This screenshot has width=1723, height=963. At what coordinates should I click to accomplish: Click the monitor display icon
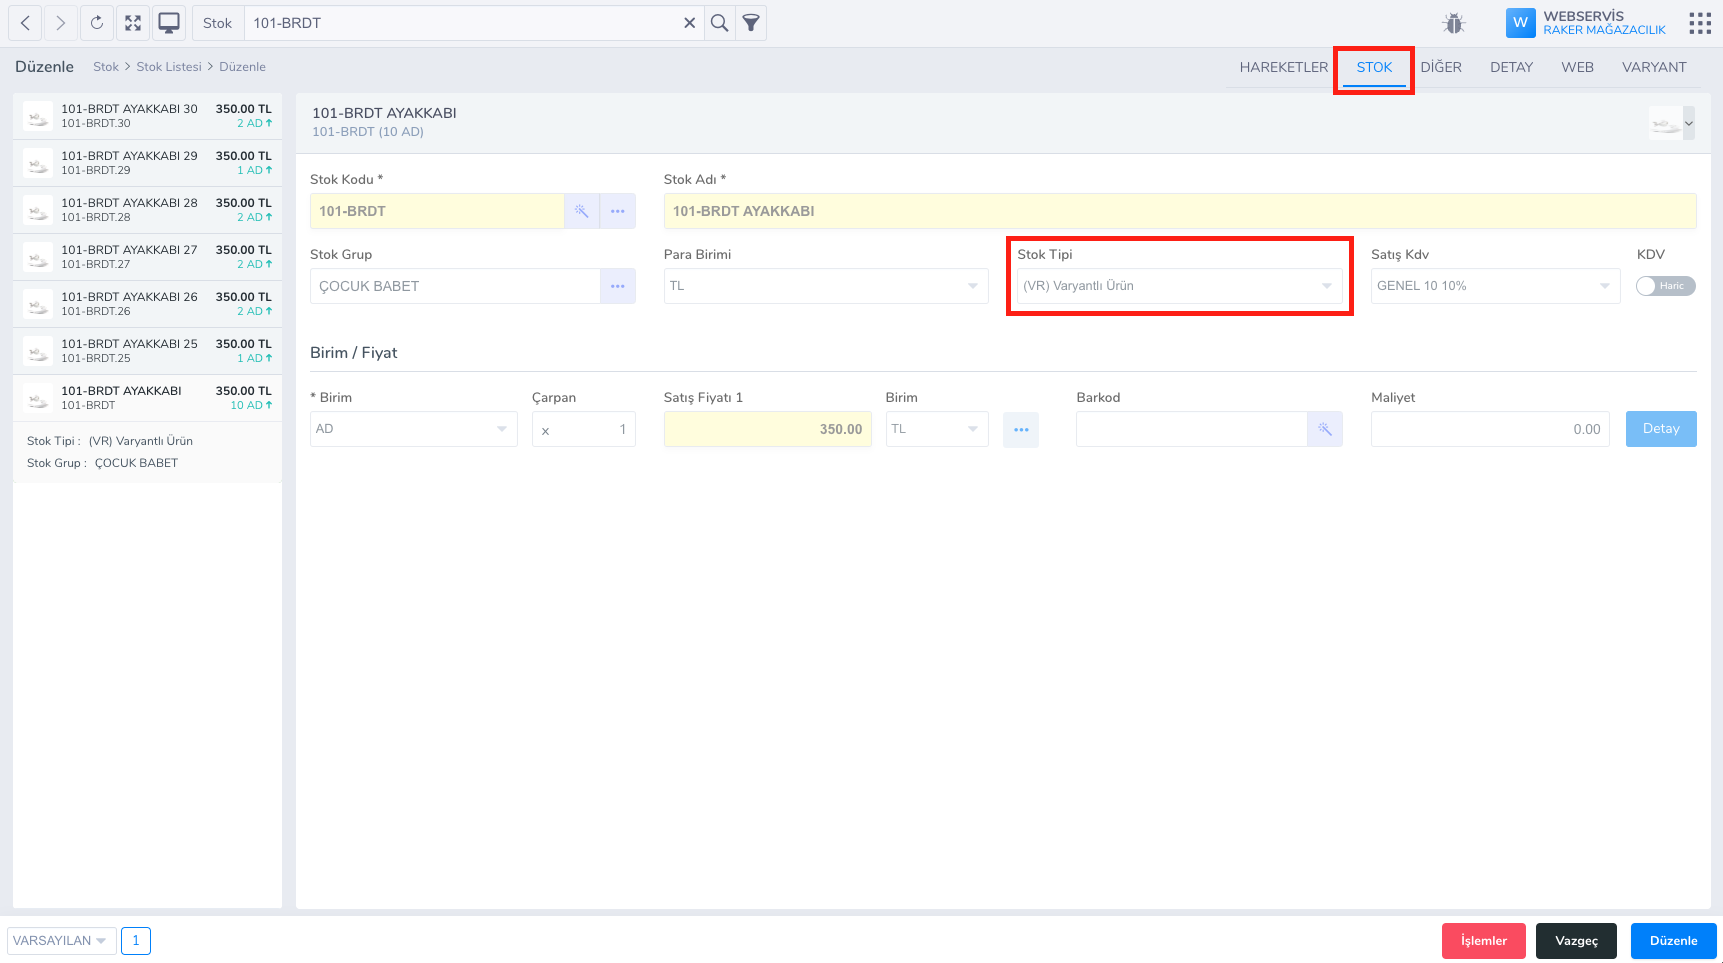pyautogui.click(x=169, y=23)
